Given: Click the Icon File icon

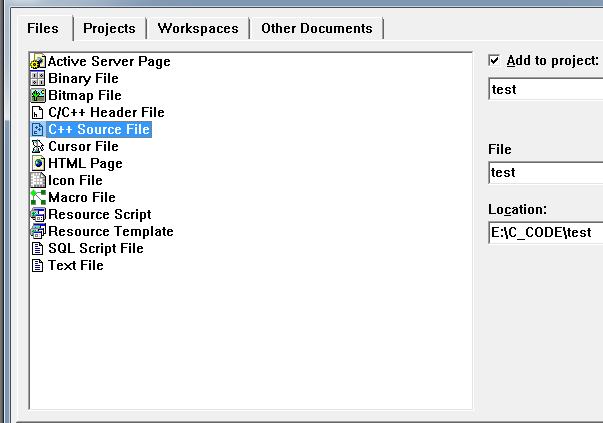Looking at the screenshot, I should (39, 181).
